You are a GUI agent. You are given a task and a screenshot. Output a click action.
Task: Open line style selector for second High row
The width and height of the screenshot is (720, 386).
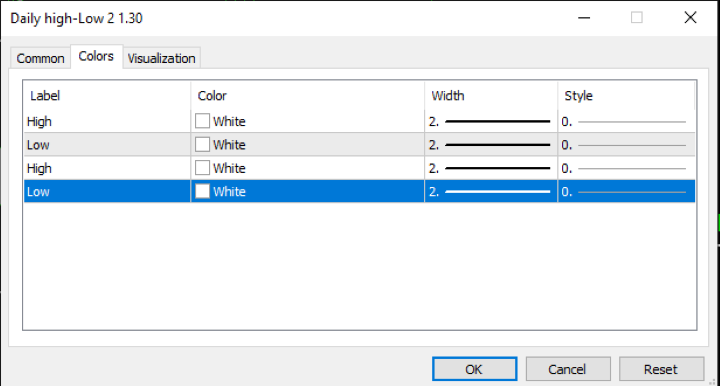click(x=626, y=168)
